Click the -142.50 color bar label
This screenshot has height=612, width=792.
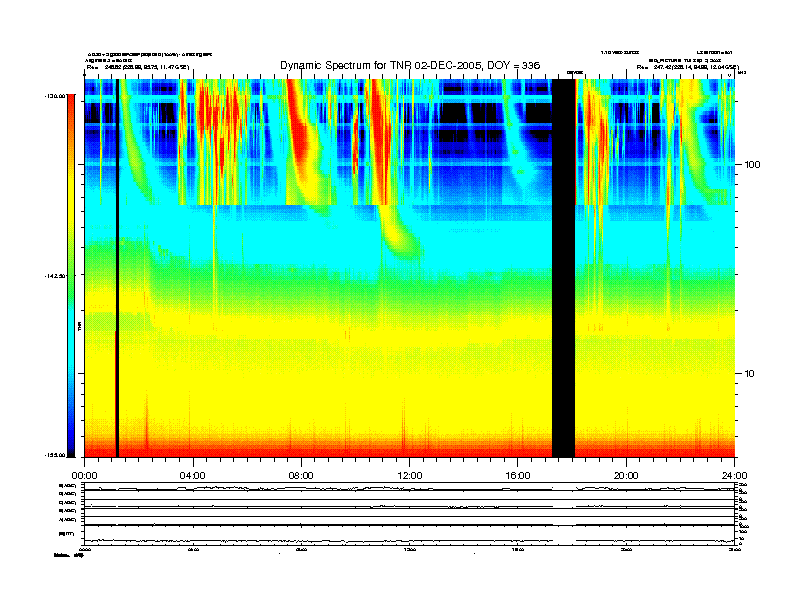click(x=55, y=276)
